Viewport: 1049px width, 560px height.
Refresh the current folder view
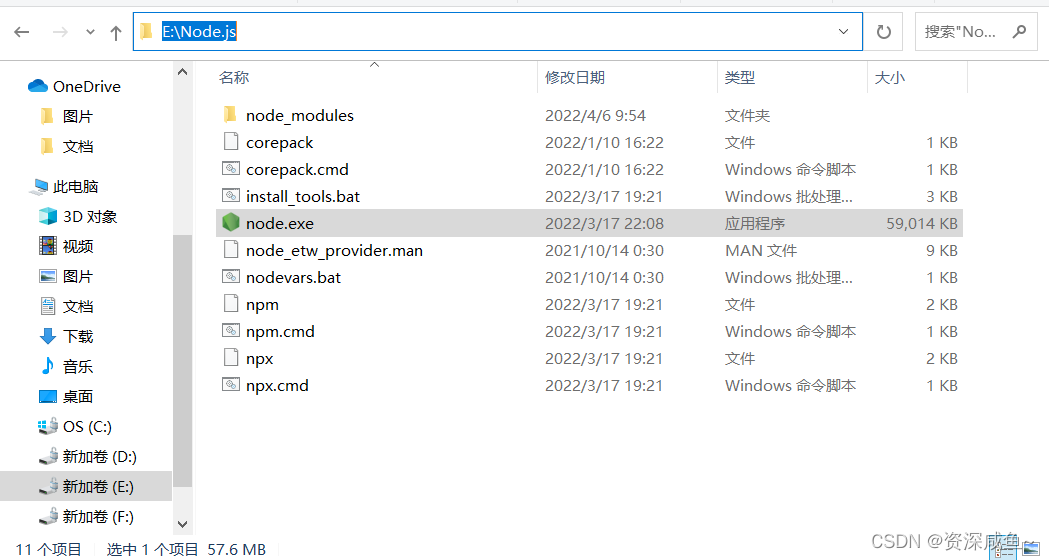pos(884,31)
